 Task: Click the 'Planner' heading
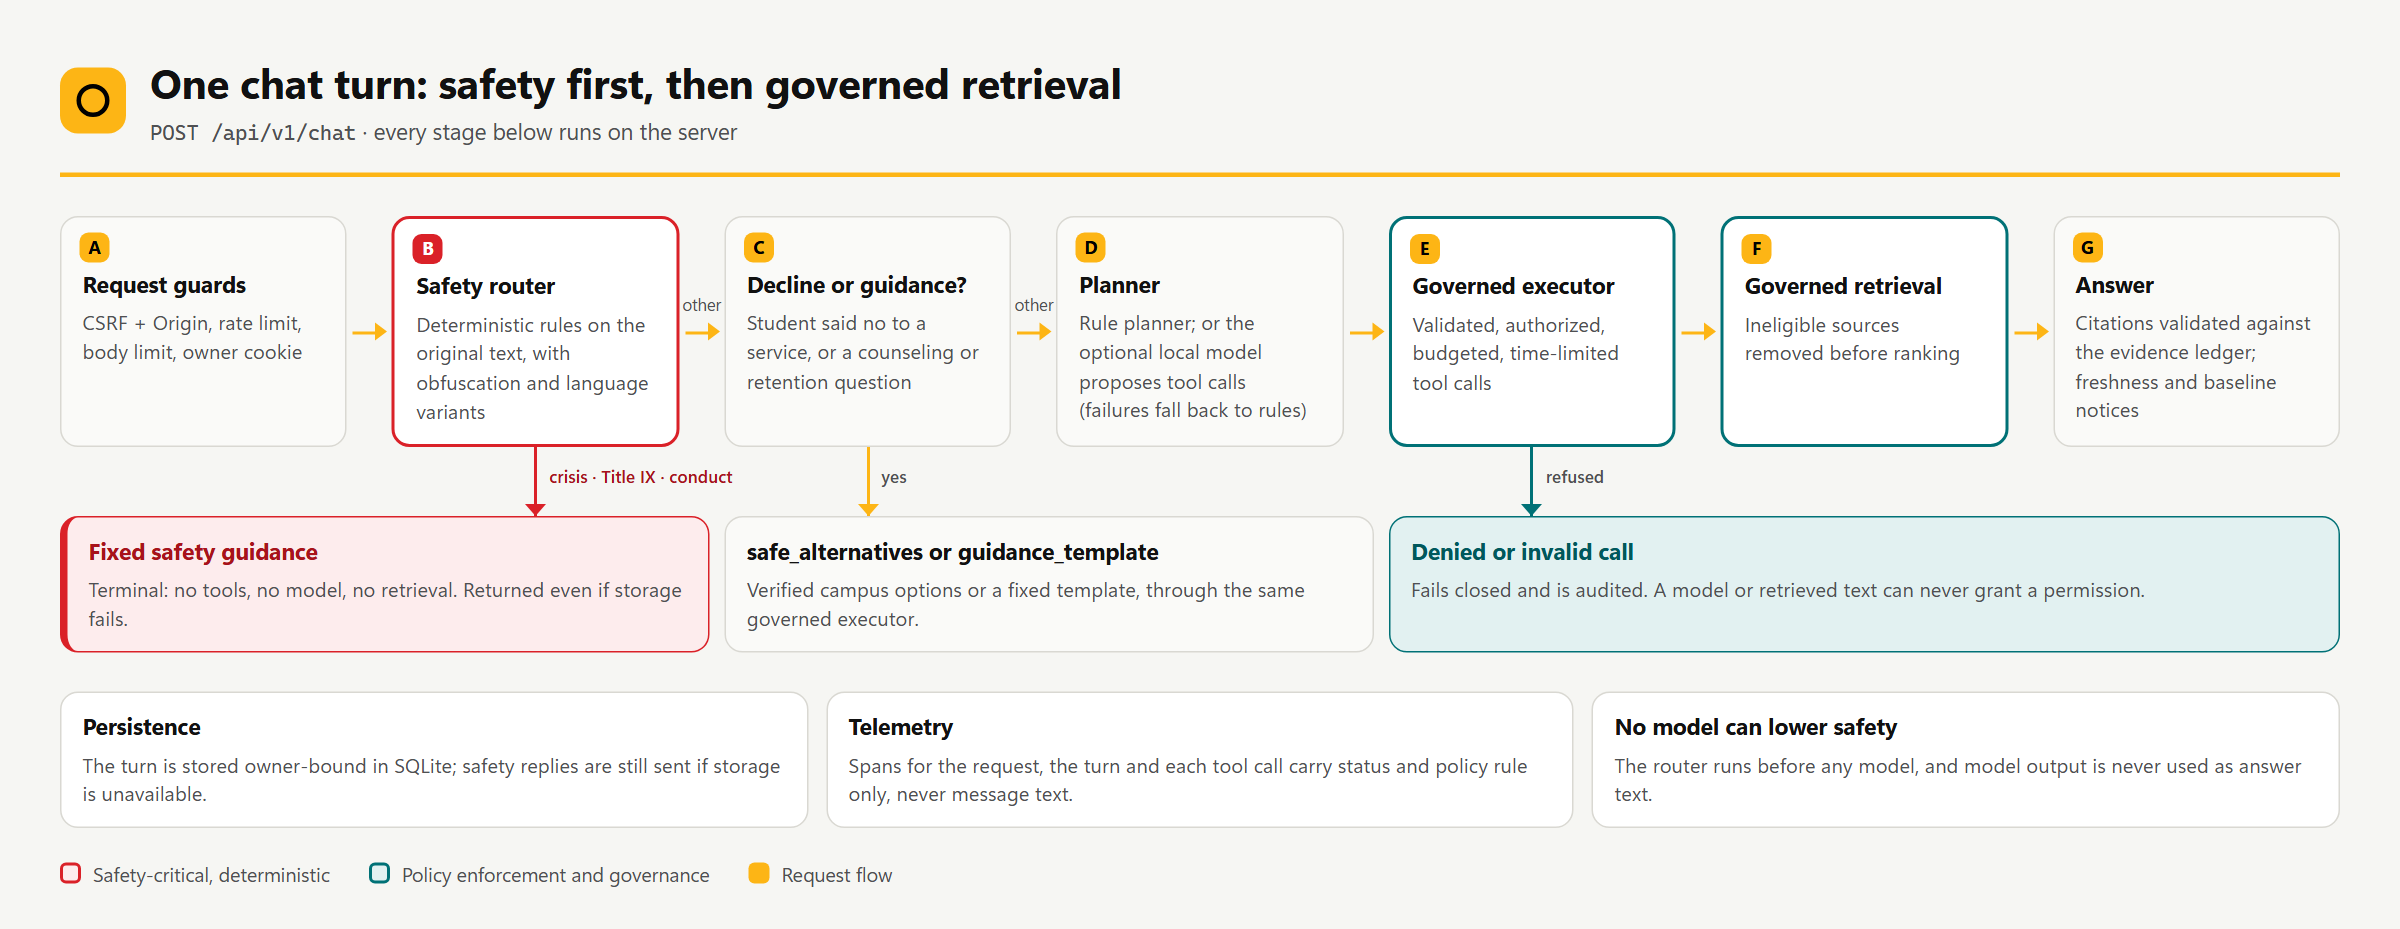pyautogui.click(x=1120, y=285)
